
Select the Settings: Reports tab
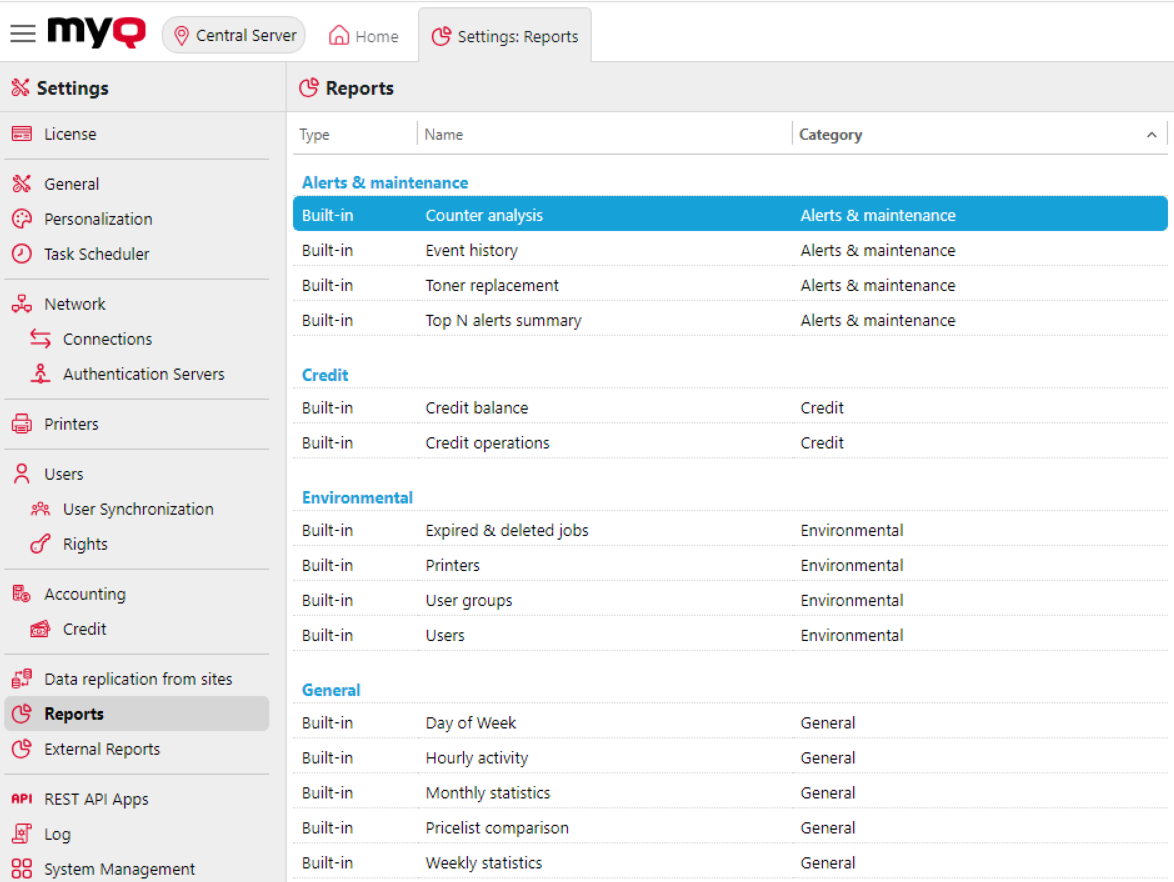[x=505, y=35]
